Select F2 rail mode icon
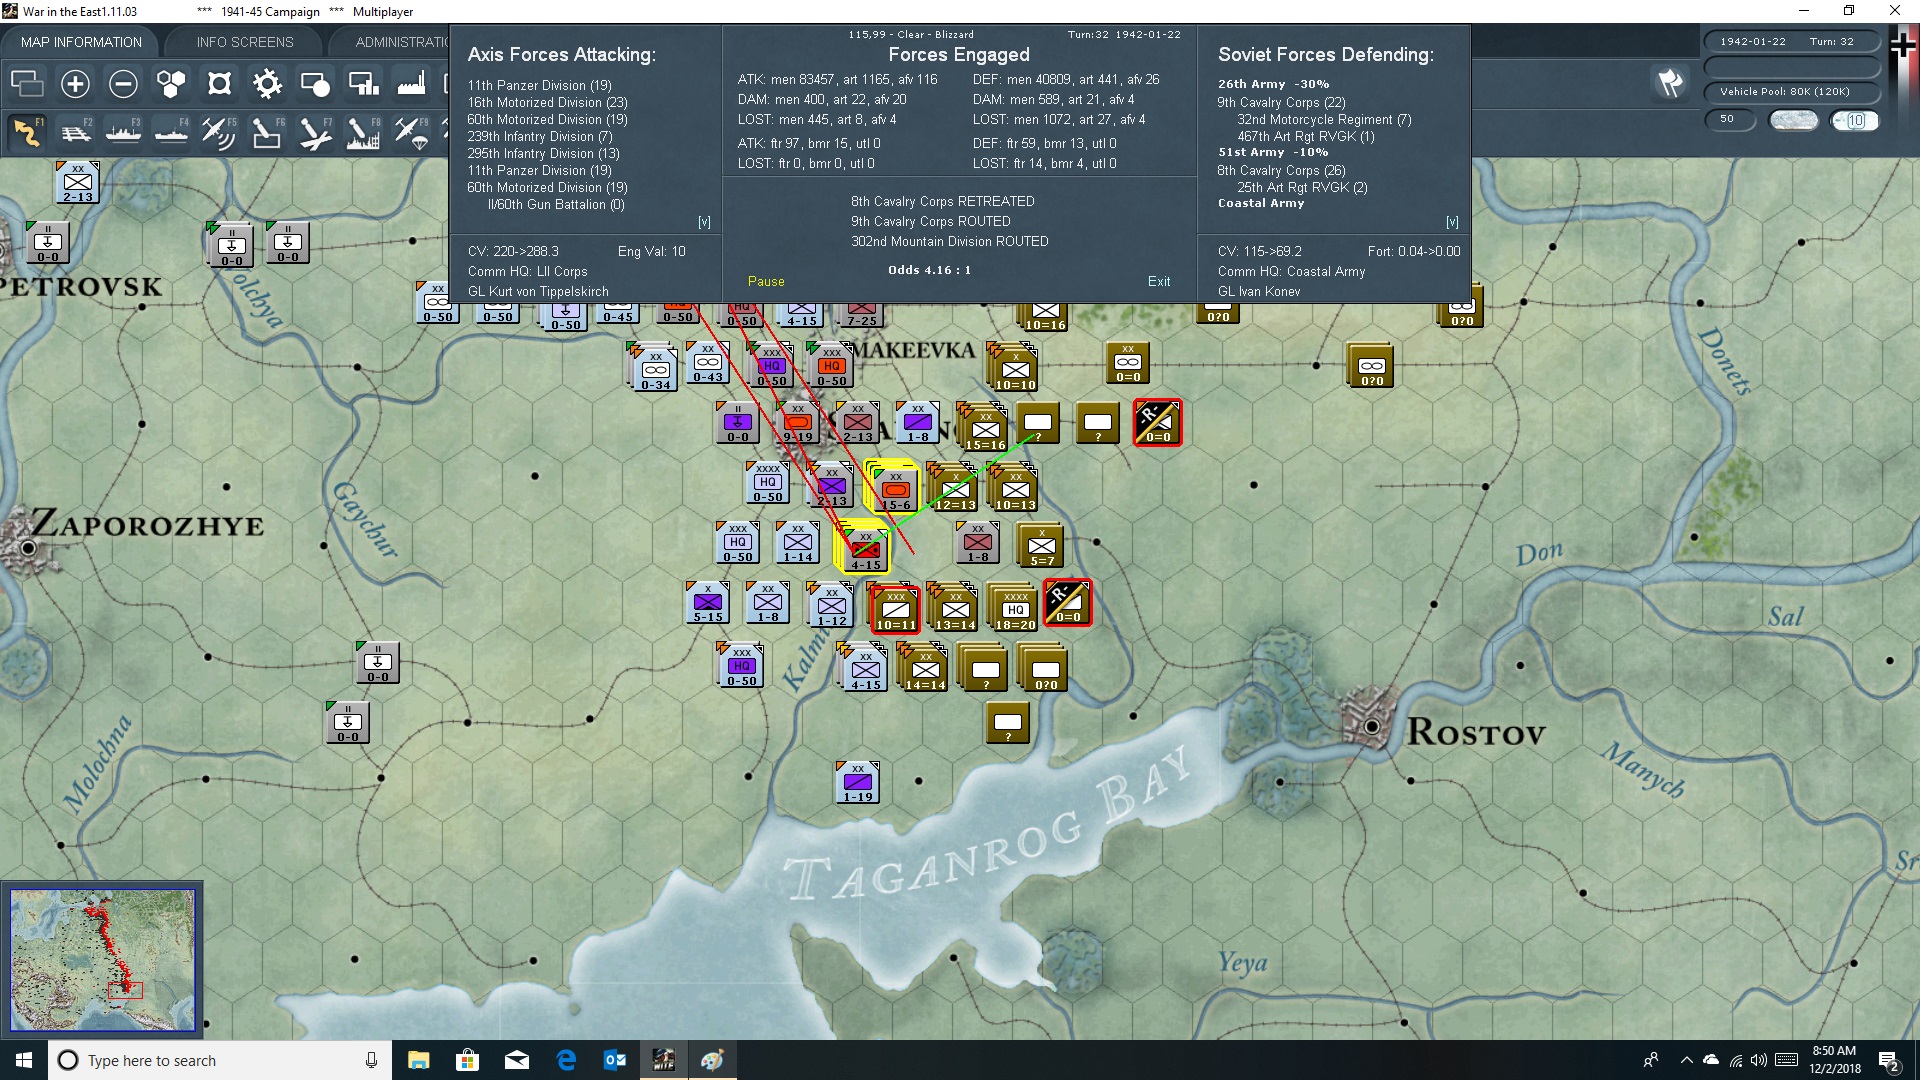The height and width of the screenshot is (1080, 1920). click(x=75, y=132)
